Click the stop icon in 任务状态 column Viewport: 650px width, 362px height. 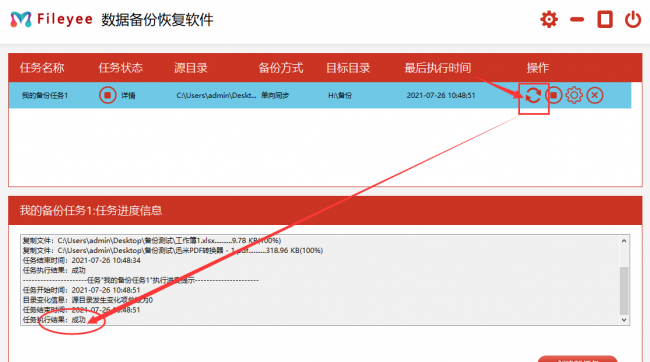click(x=107, y=95)
